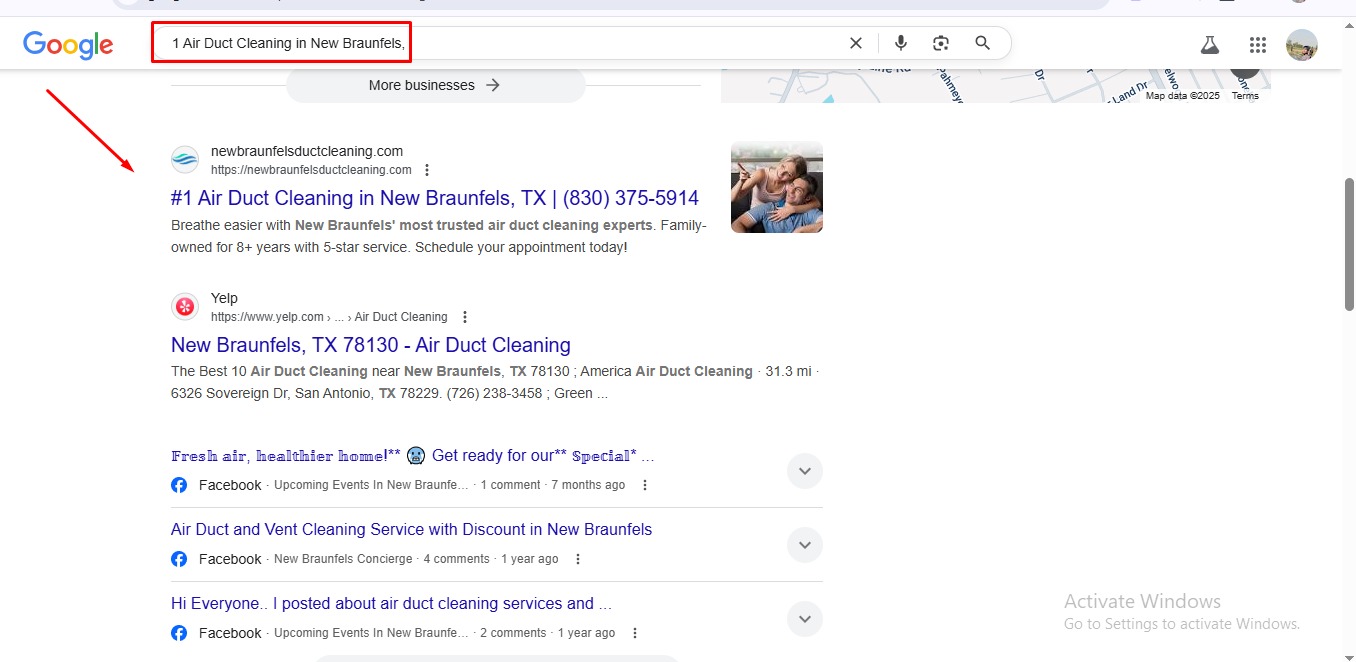The width and height of the screenshot is (1356, 662).
Task: Open options menu for Yelp result
Action: click(x=464, y=317)
